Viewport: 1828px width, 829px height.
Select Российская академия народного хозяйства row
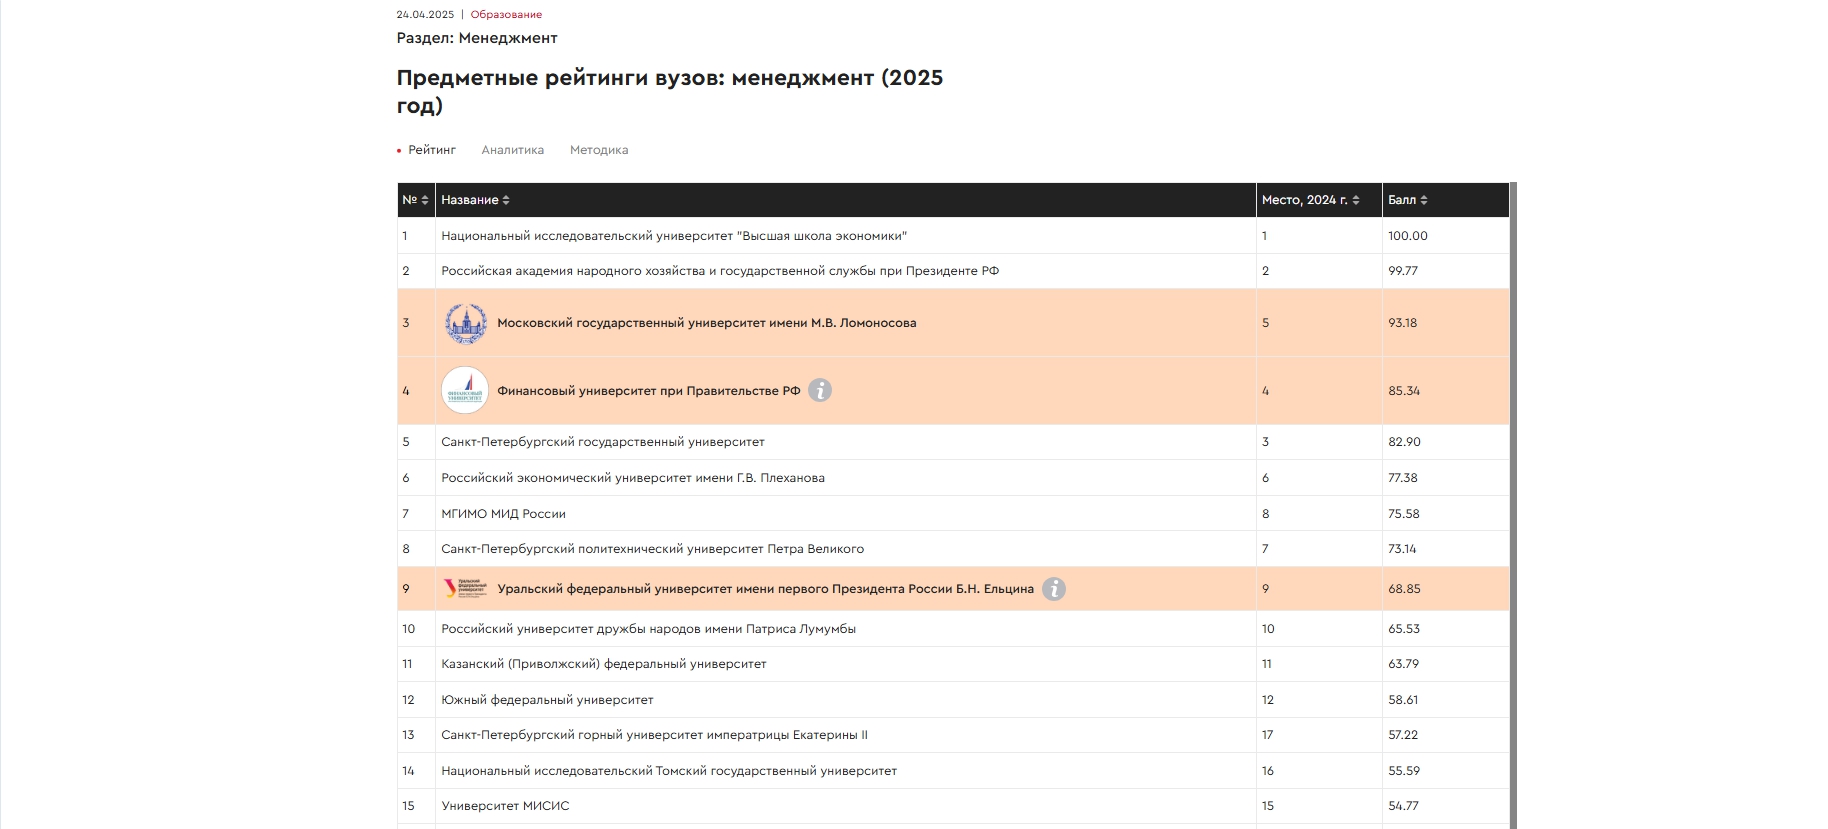point(953,271)
